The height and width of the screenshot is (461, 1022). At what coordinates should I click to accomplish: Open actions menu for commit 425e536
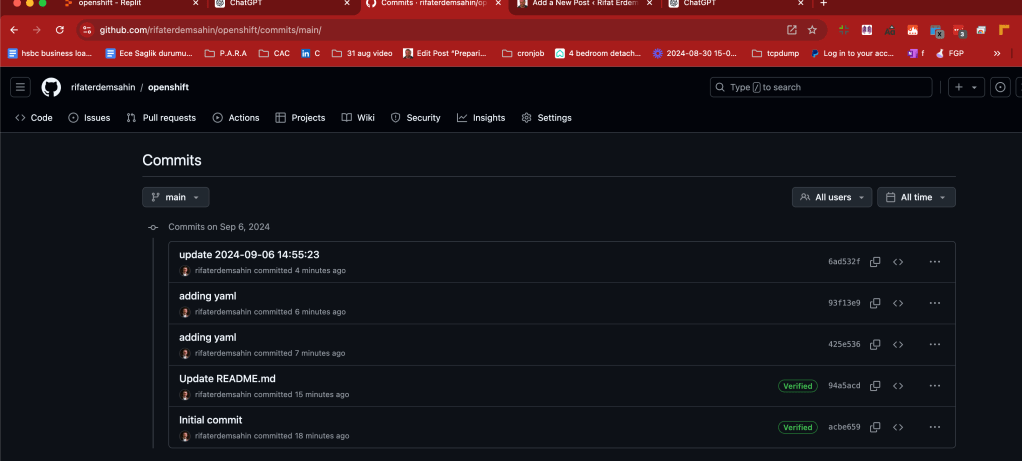coord(935,344)
